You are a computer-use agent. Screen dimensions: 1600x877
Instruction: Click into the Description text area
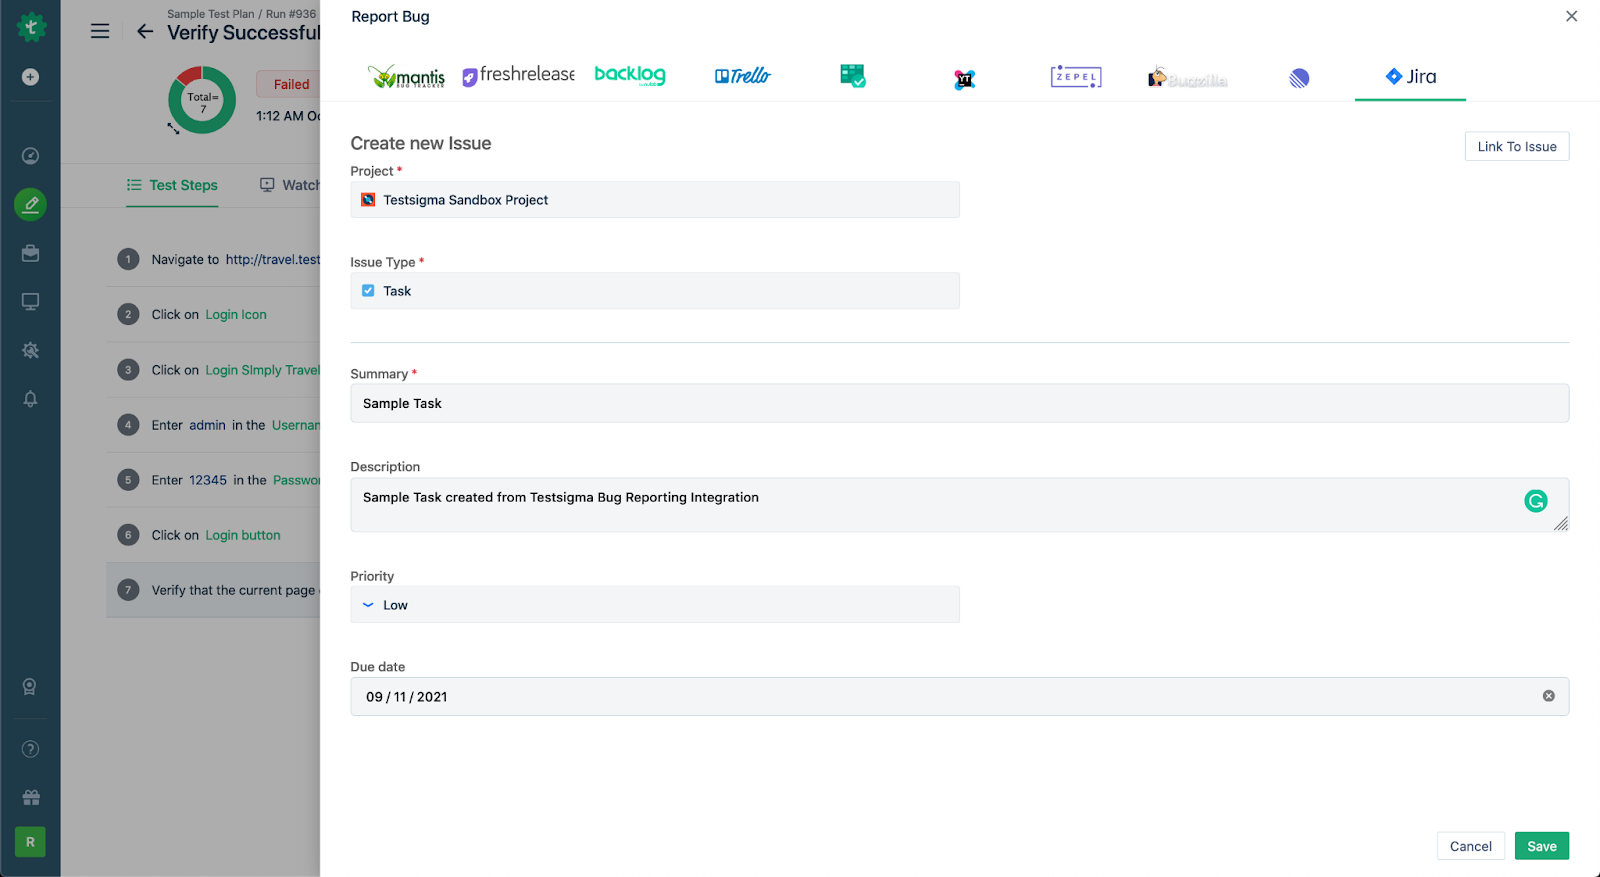pos(959,505)
